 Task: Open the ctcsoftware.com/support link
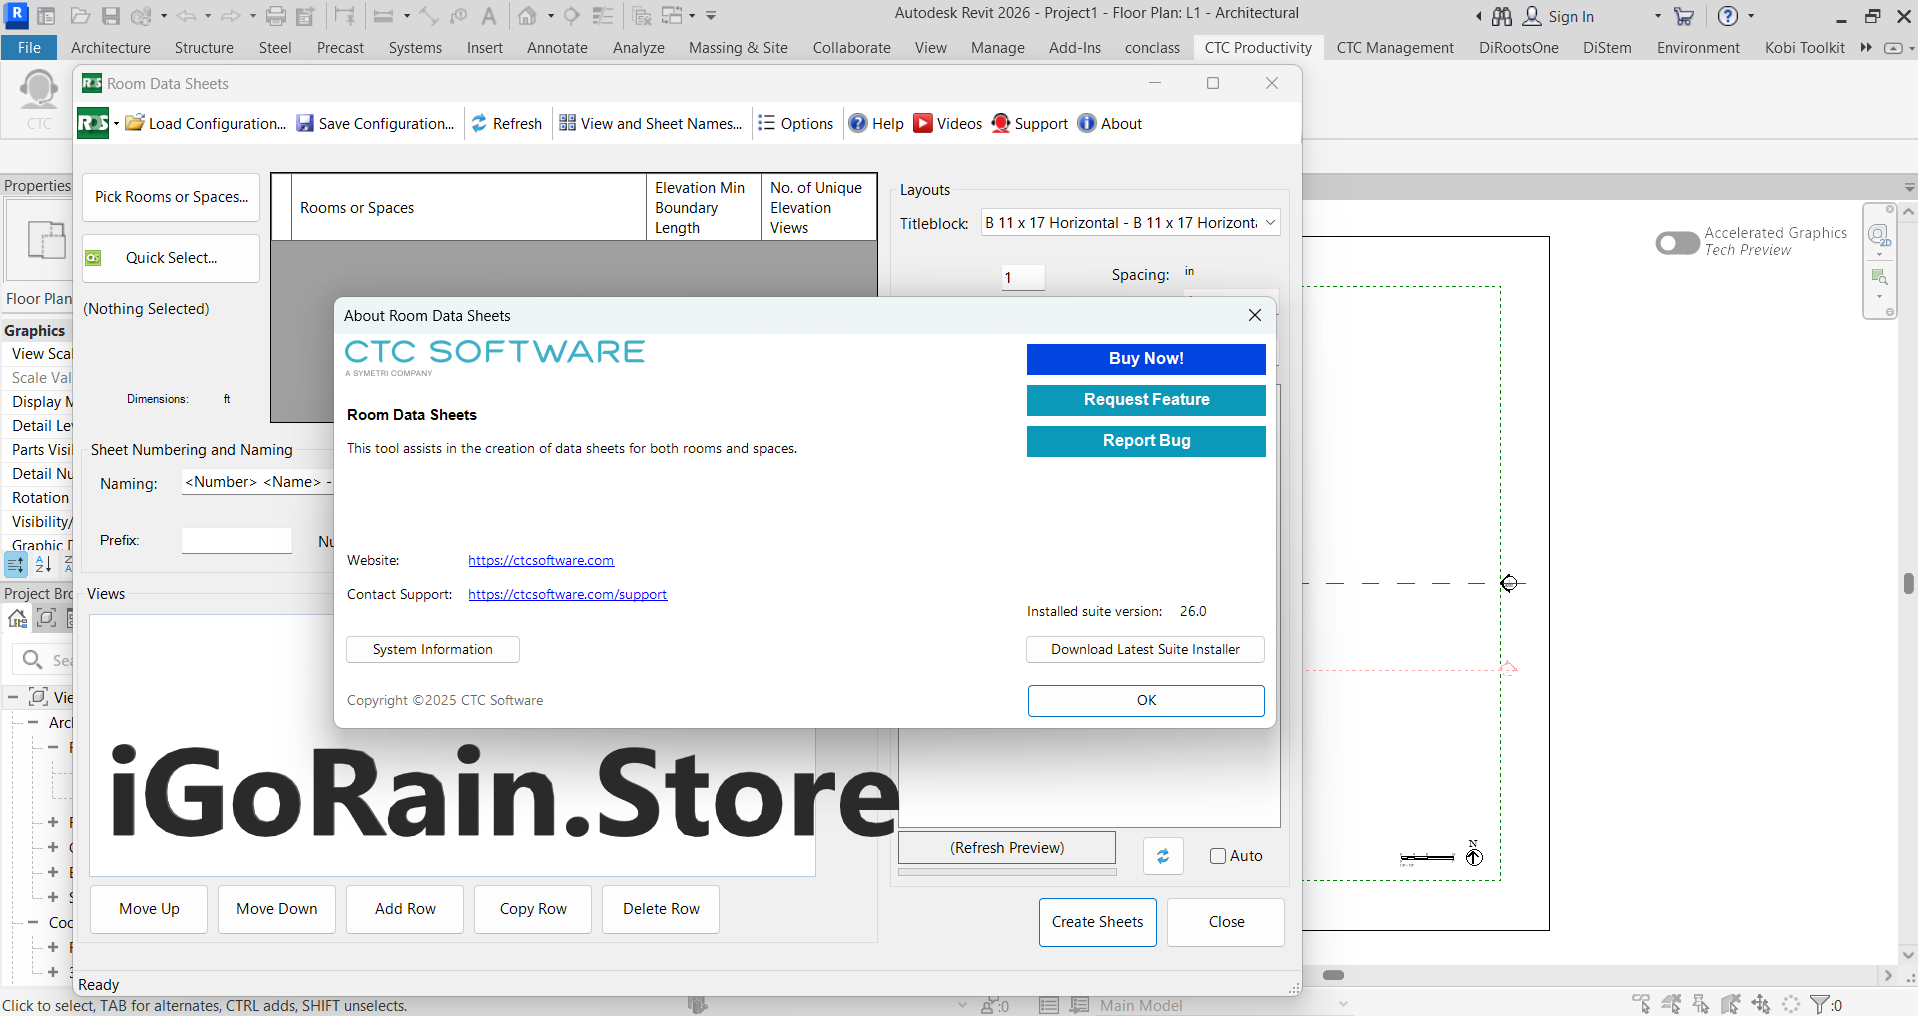567,595
